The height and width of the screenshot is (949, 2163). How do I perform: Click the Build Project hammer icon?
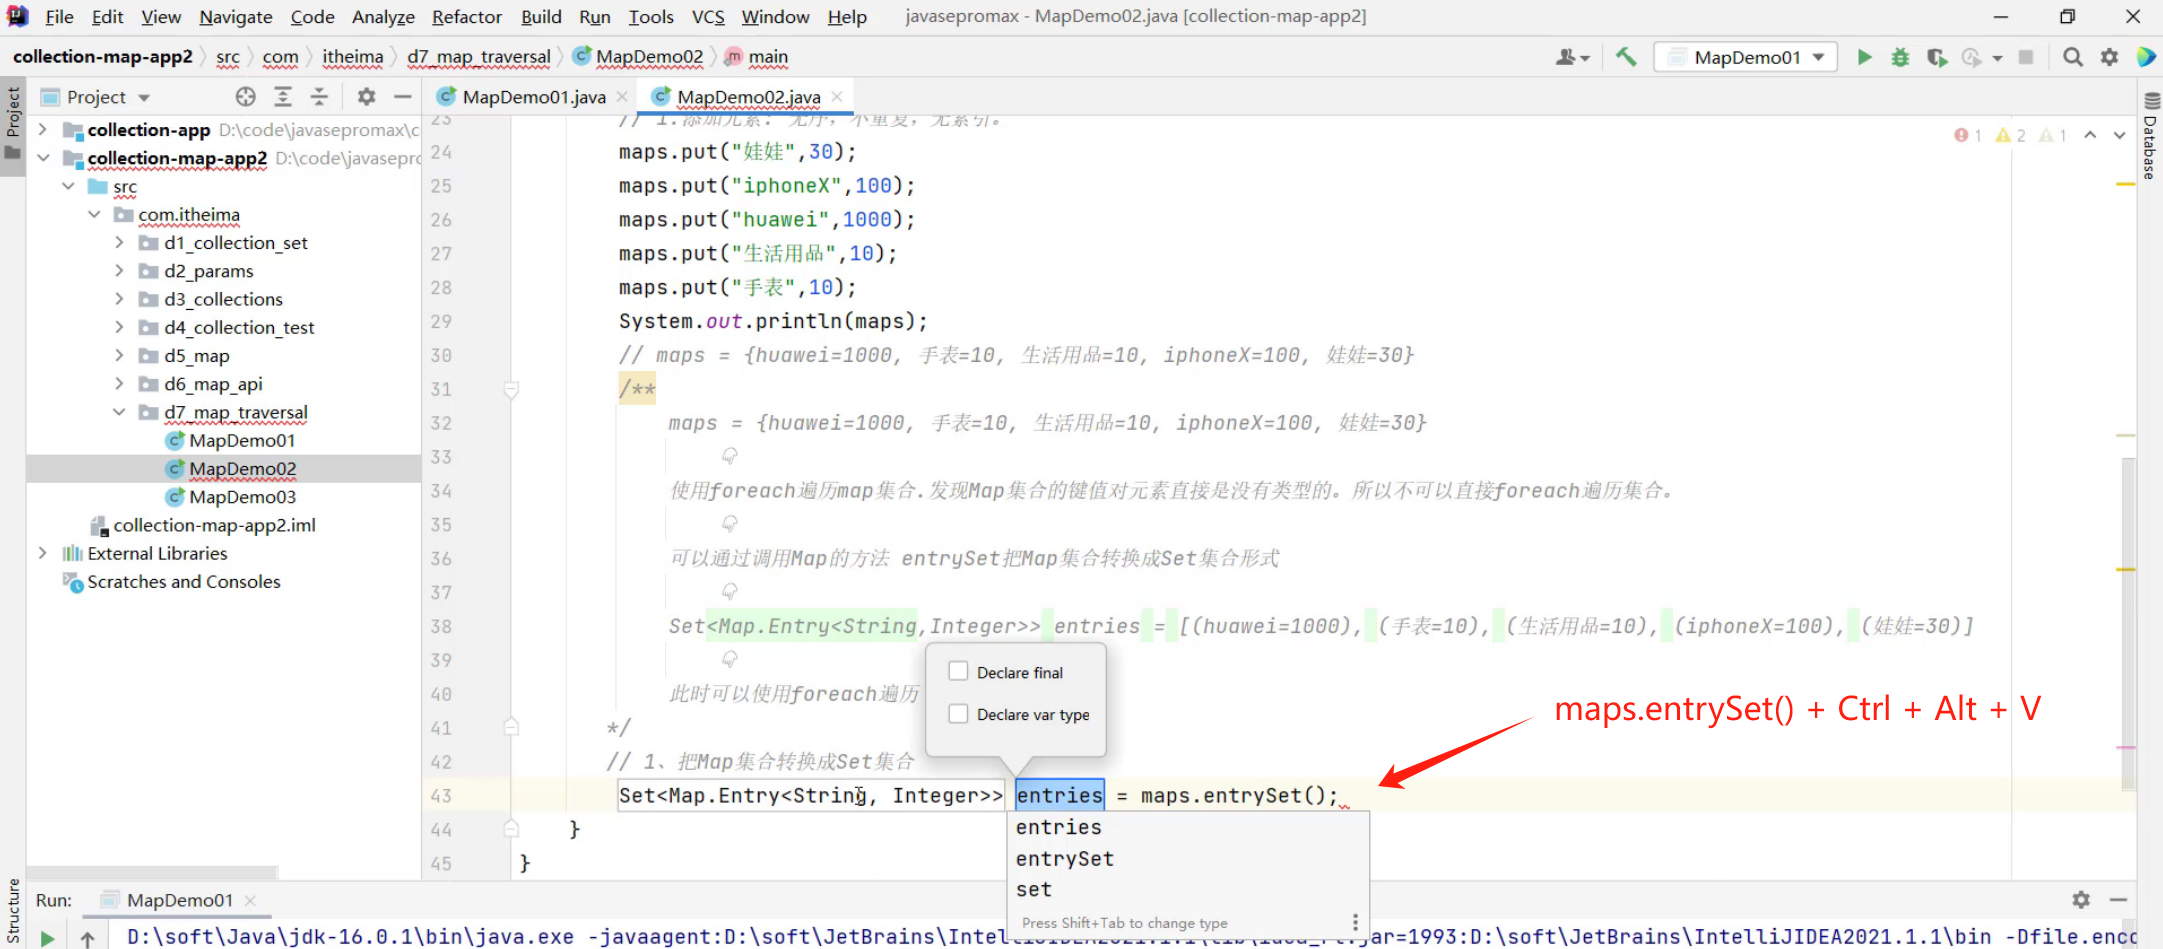point(1626,57)
